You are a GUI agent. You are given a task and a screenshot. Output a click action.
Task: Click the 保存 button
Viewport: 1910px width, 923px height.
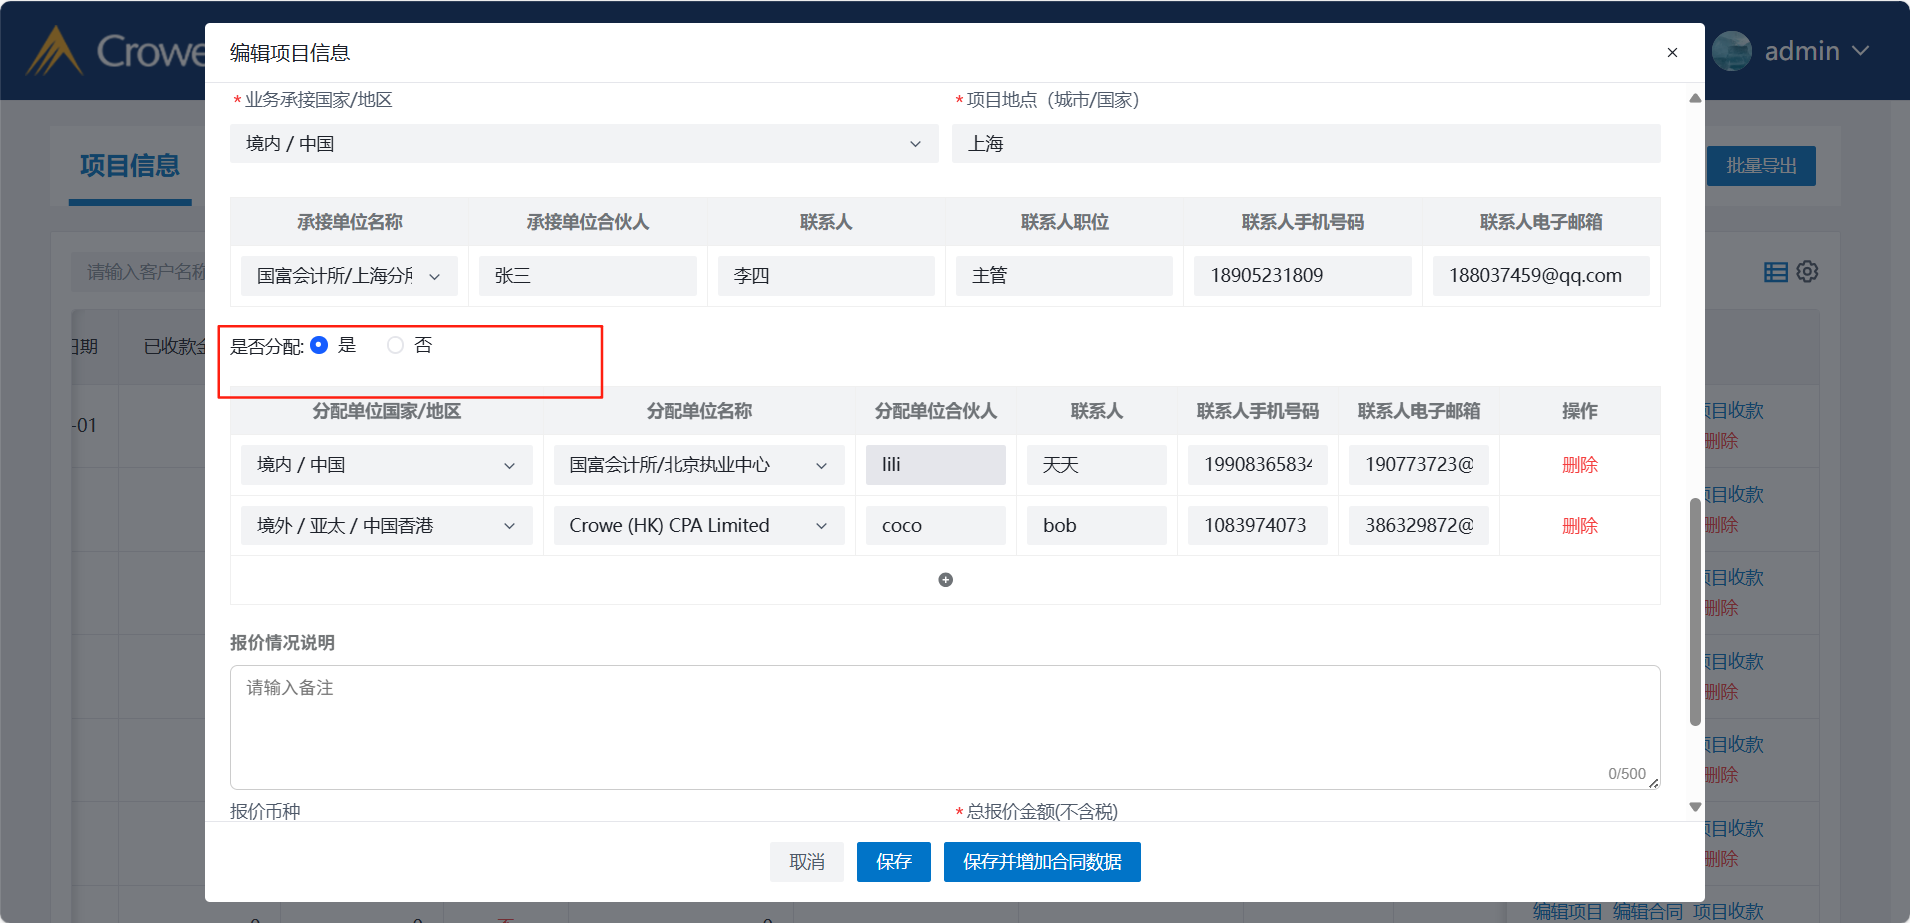(x=894, y=862)
